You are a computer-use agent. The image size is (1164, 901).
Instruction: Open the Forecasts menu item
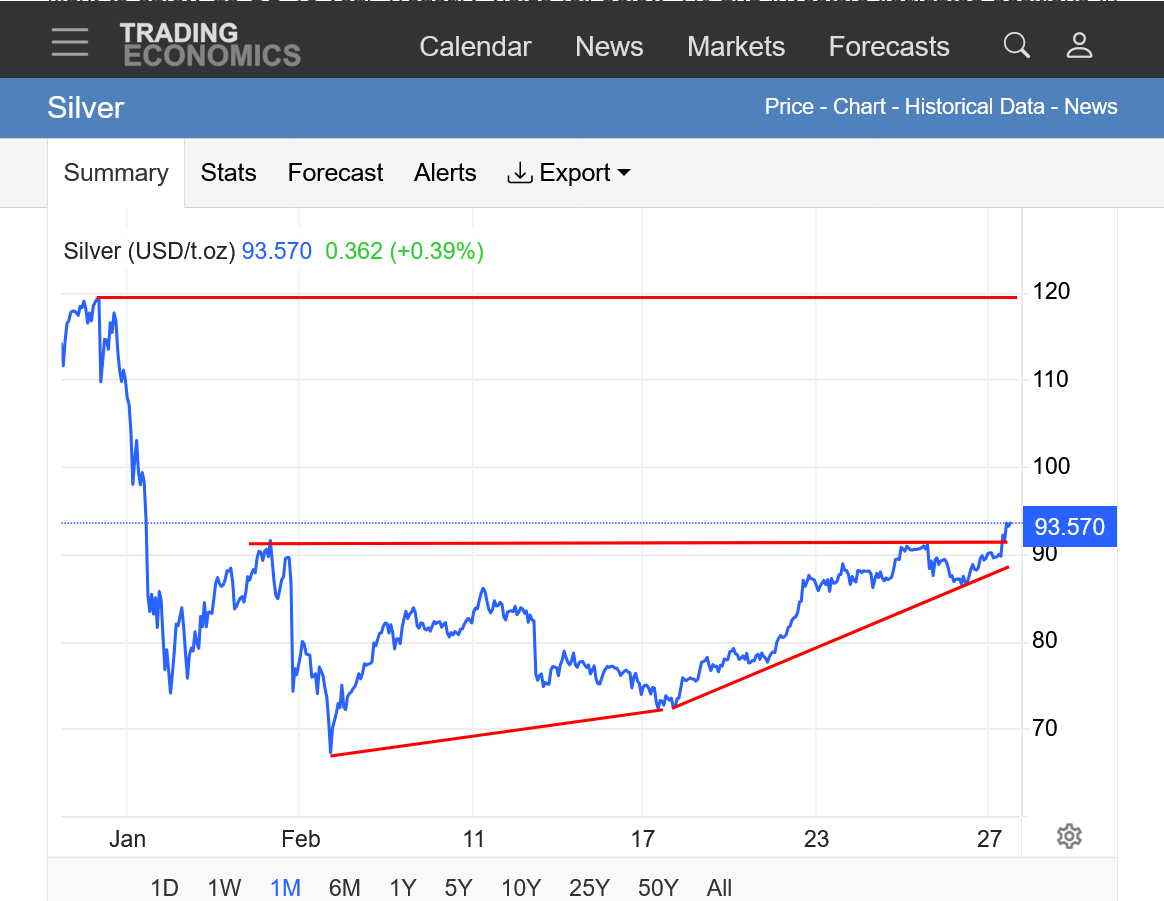(x=889, y=47)
